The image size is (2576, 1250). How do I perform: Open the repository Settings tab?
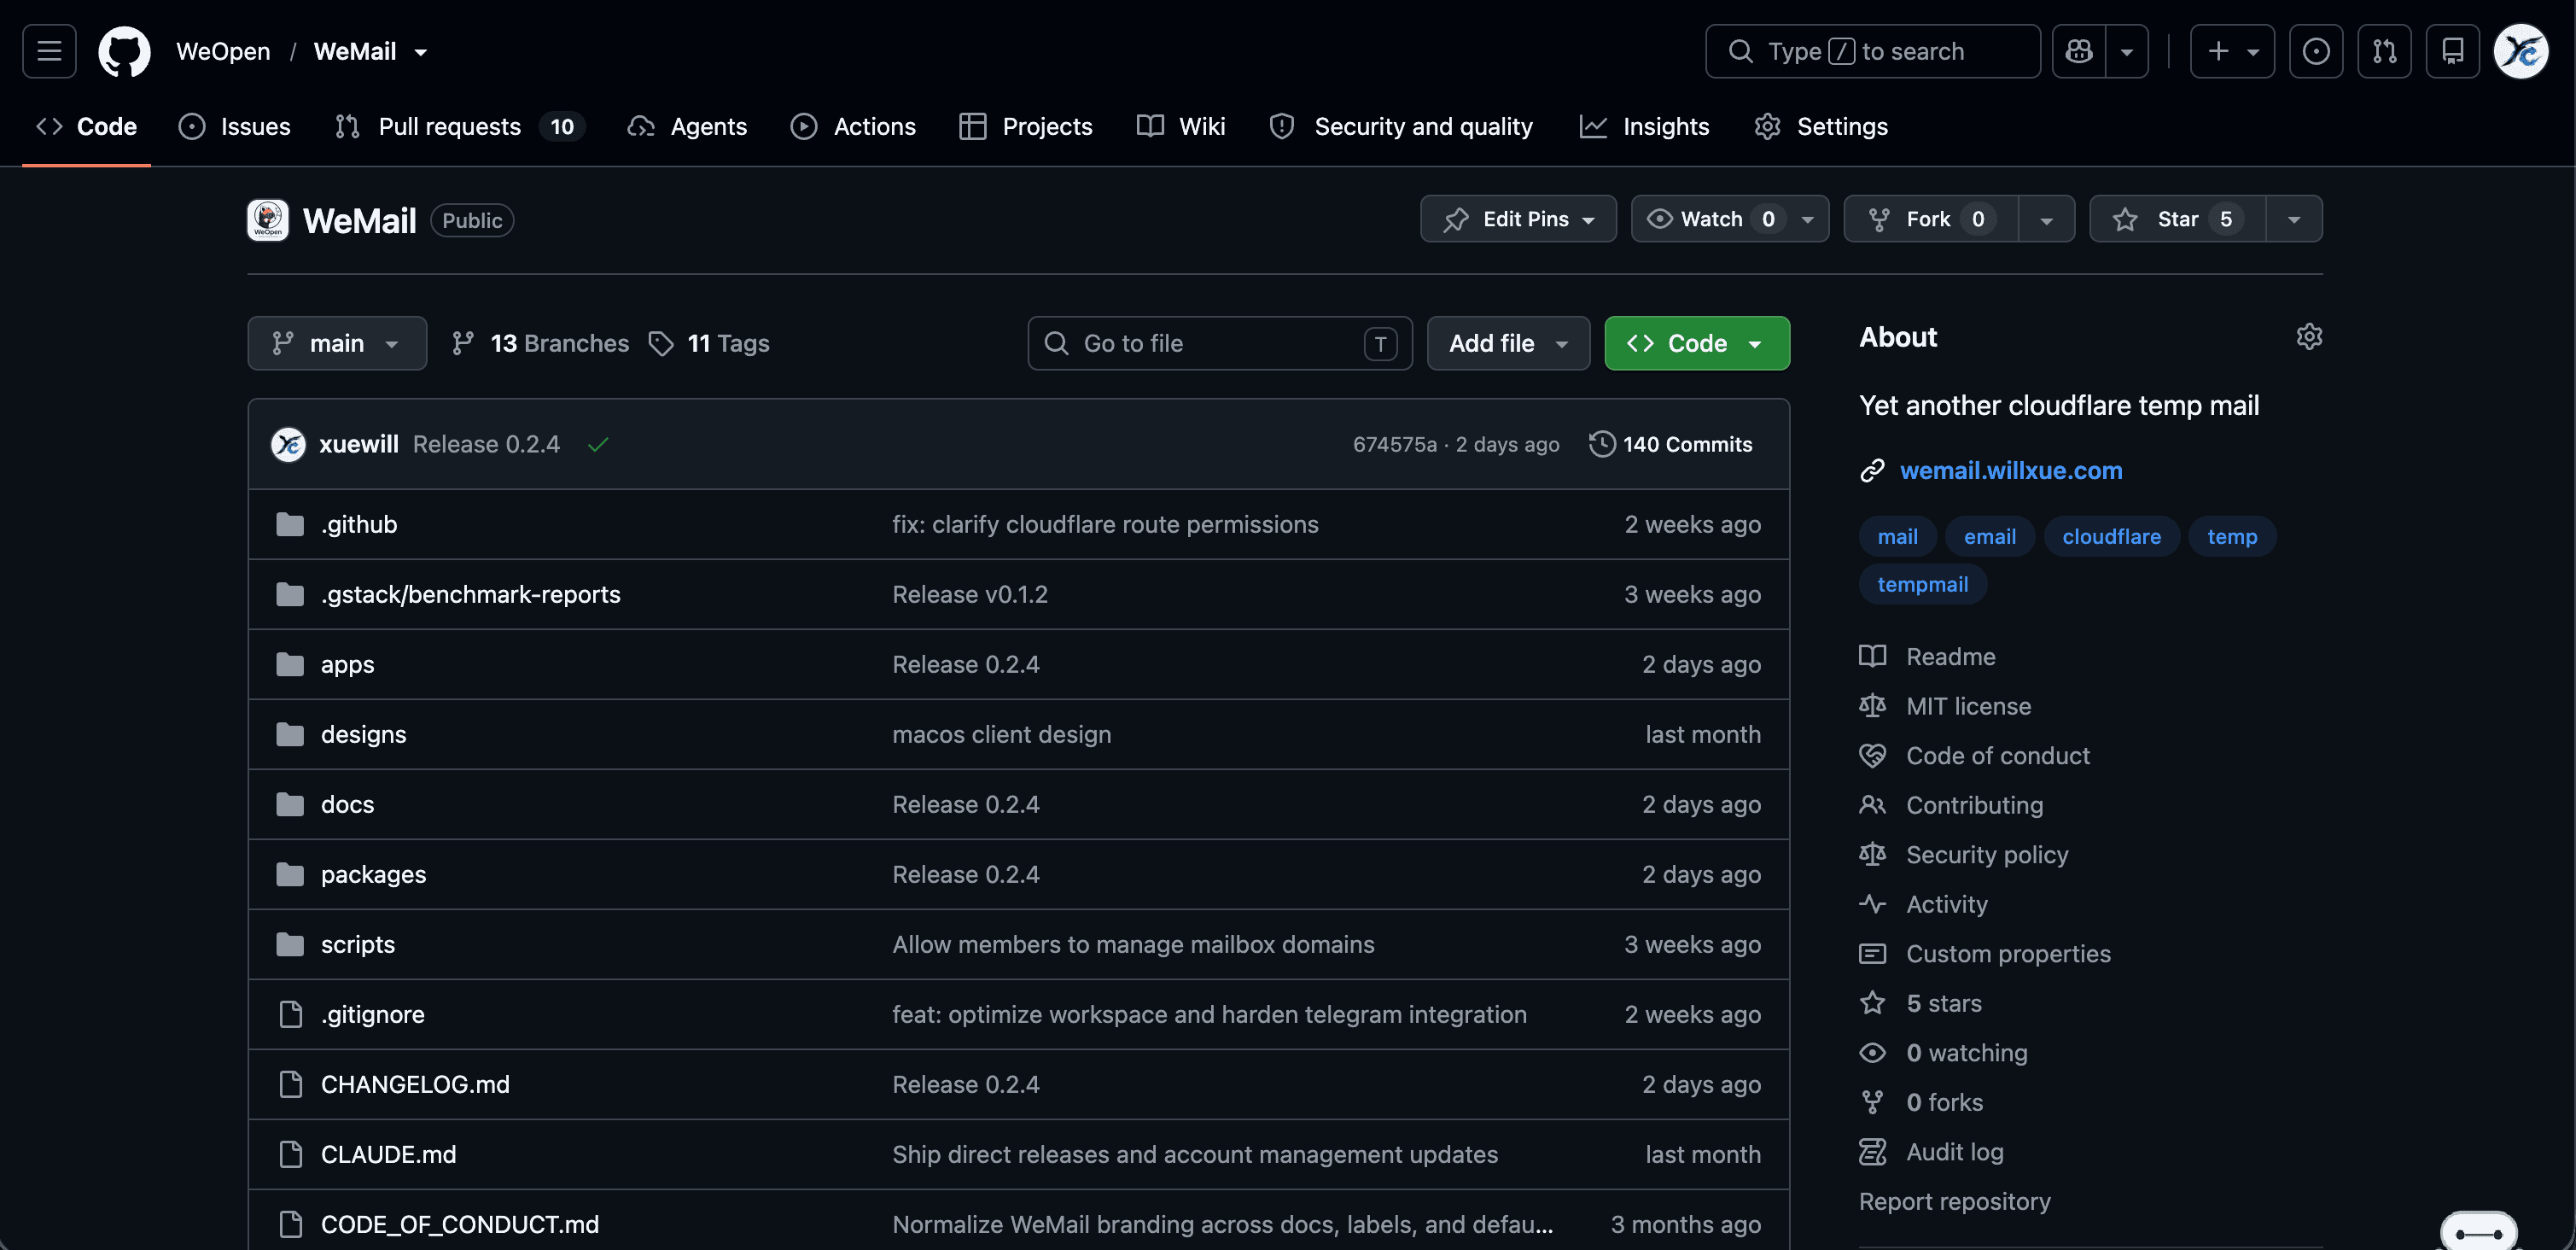1822,126
